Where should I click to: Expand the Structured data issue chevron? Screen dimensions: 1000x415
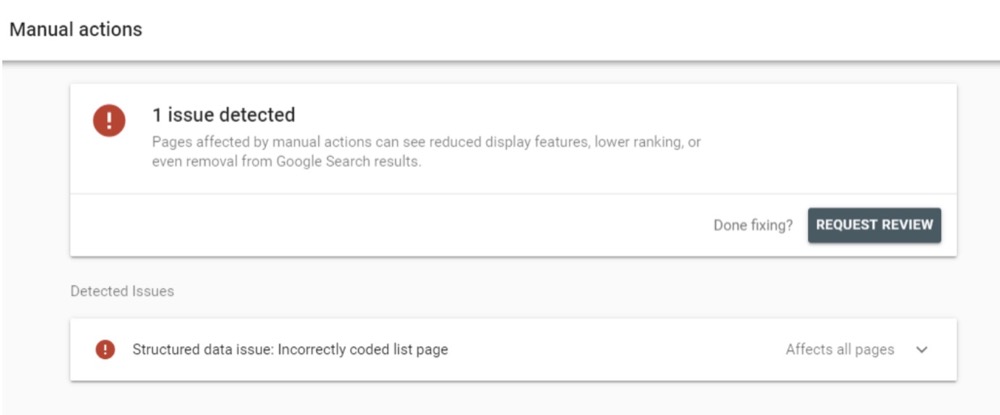pyautogui.click(x=922, y=350)
